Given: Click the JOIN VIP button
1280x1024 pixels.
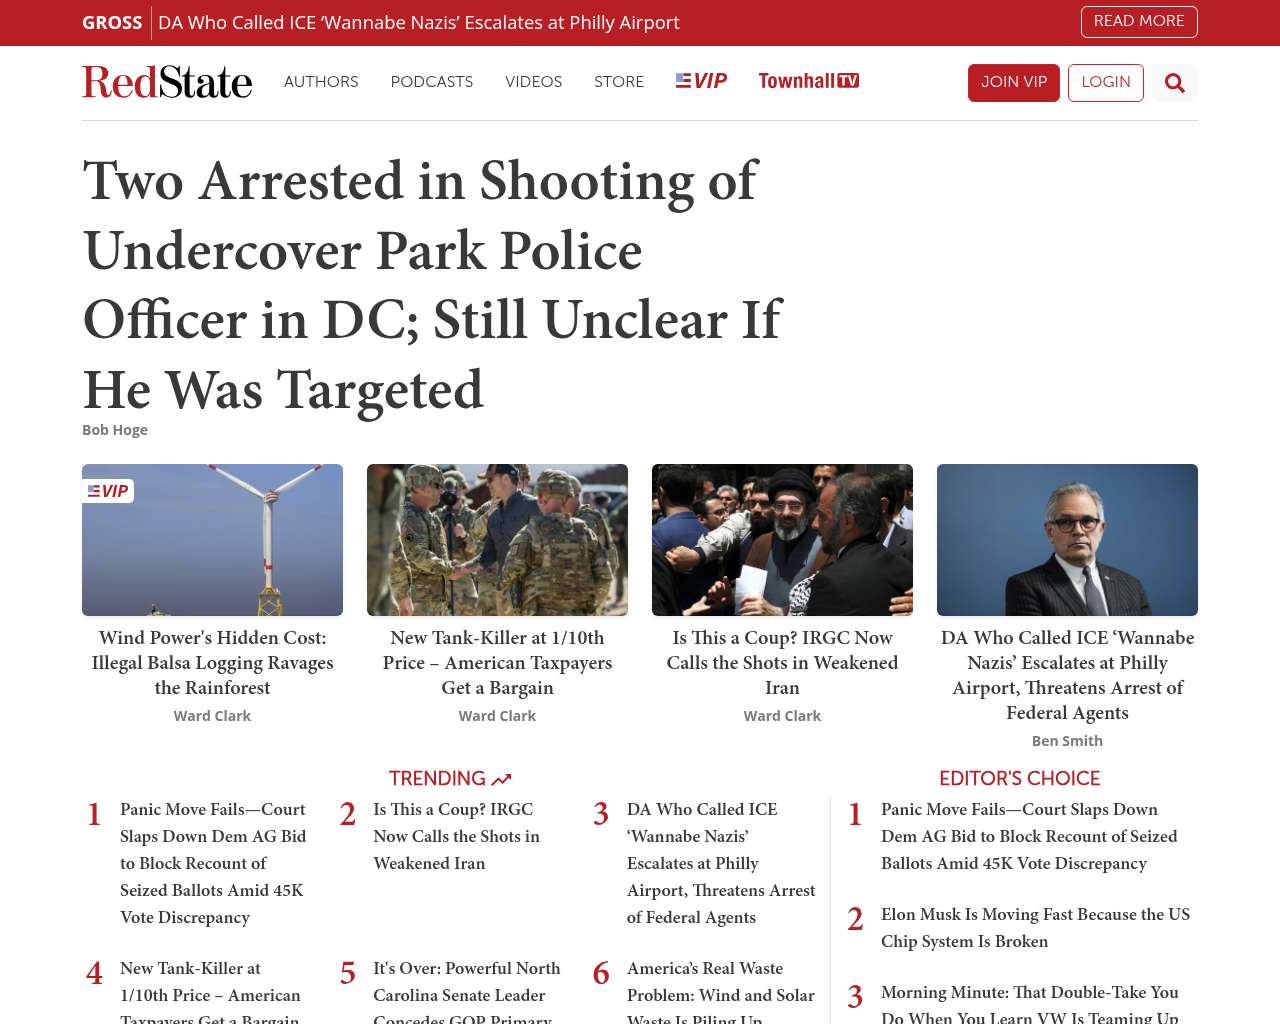Looking at the screenshot, I should point(1014,83).
